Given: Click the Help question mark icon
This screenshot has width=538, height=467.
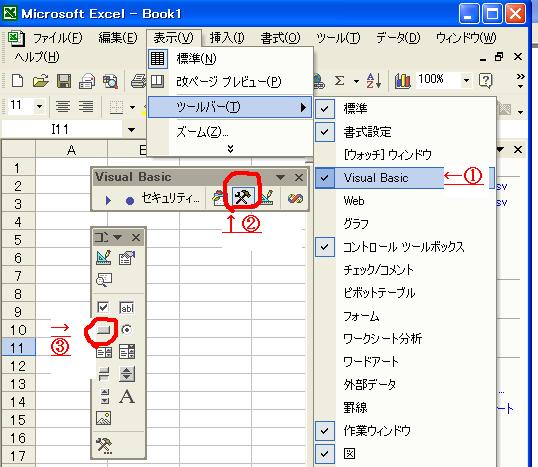Looking at the screenshot, I should tap(486, 81).
